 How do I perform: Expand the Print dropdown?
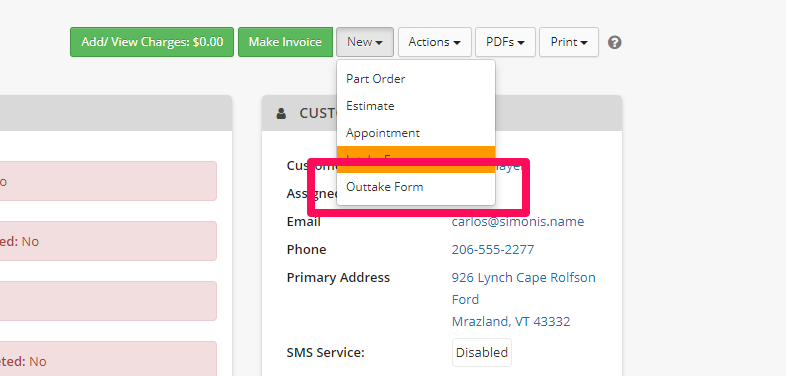pyautogui.click(x=569, y=42)
